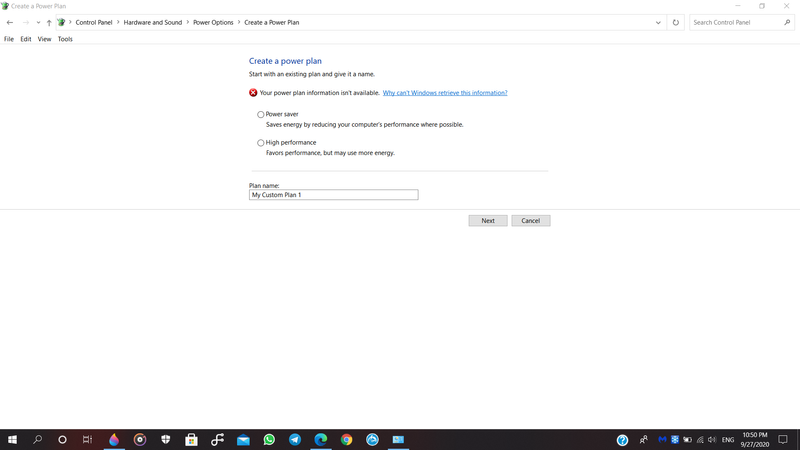800x450 pixels.
Task: Open the blue circular arrow app on taskbar
Action: click(x=372, y=439)
